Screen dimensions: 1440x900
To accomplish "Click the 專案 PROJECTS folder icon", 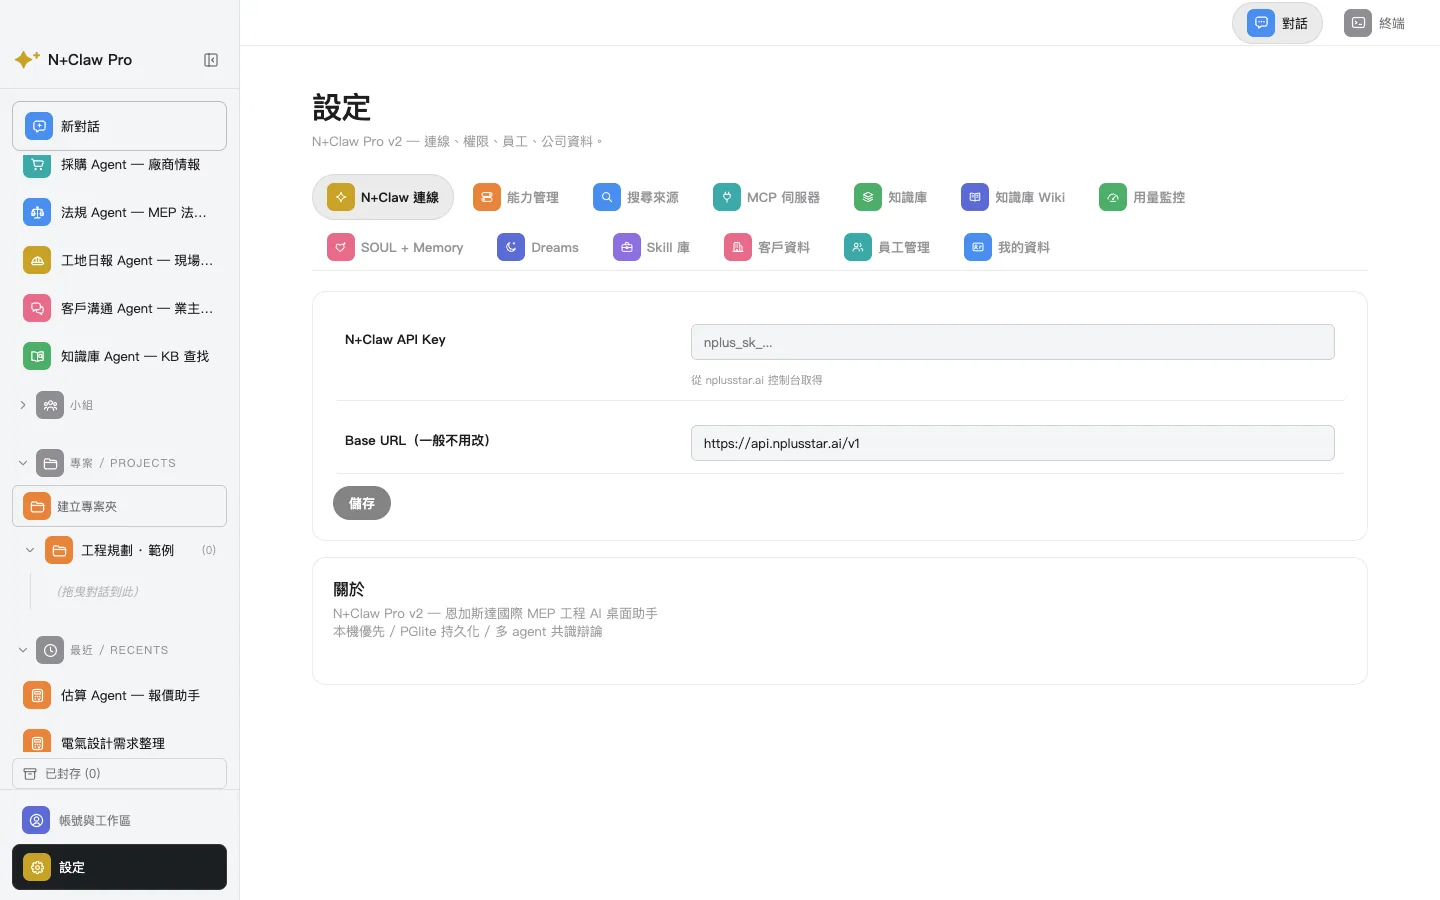I will (x=50, y=463).
